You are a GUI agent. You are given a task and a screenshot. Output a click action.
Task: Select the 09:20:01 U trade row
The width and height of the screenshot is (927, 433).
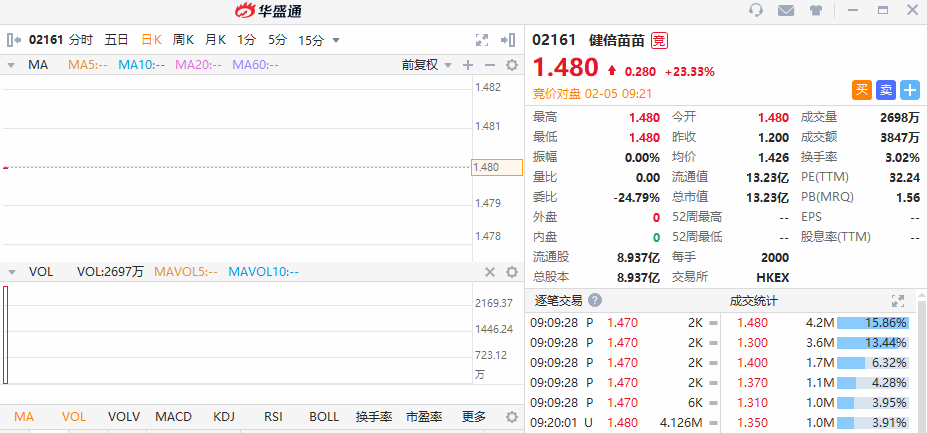[623, 422]
